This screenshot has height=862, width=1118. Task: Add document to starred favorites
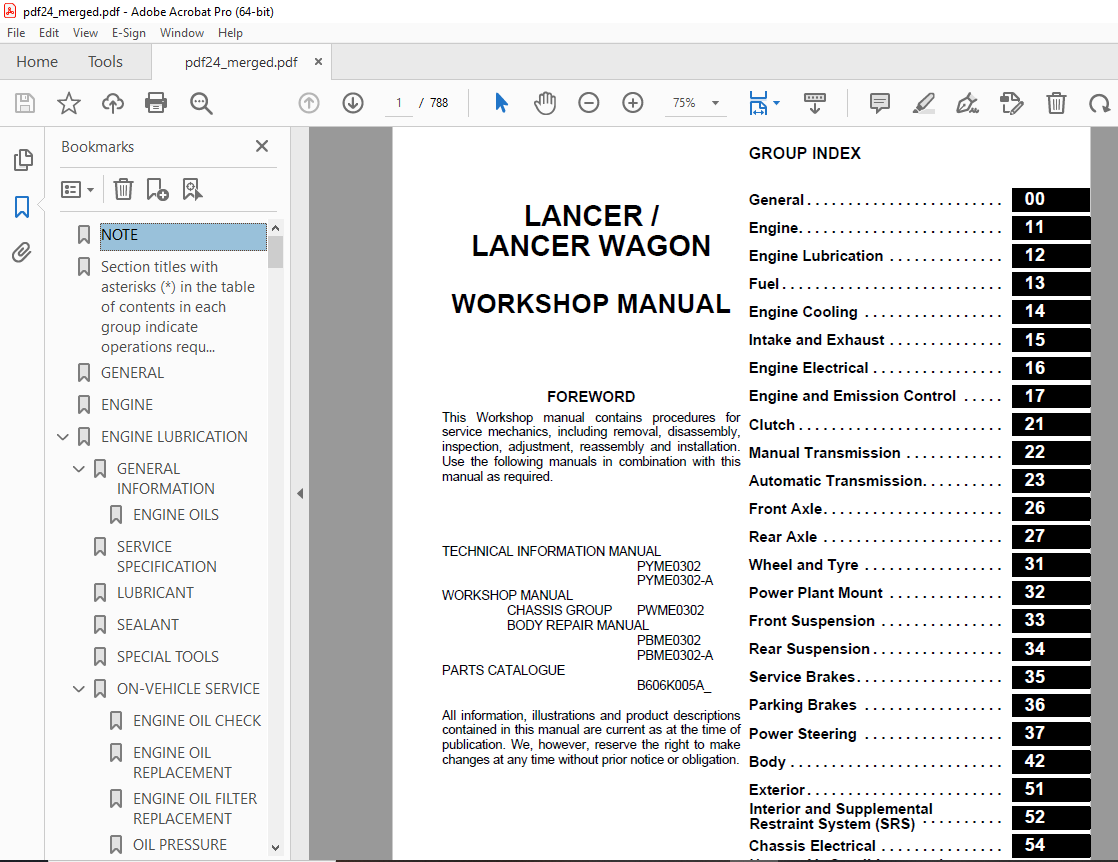68,103
